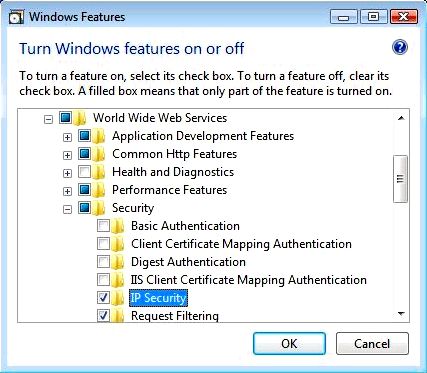Click the Basic Authentication folder icon
This screenshot has height=373, width=427.
[118, 226]
